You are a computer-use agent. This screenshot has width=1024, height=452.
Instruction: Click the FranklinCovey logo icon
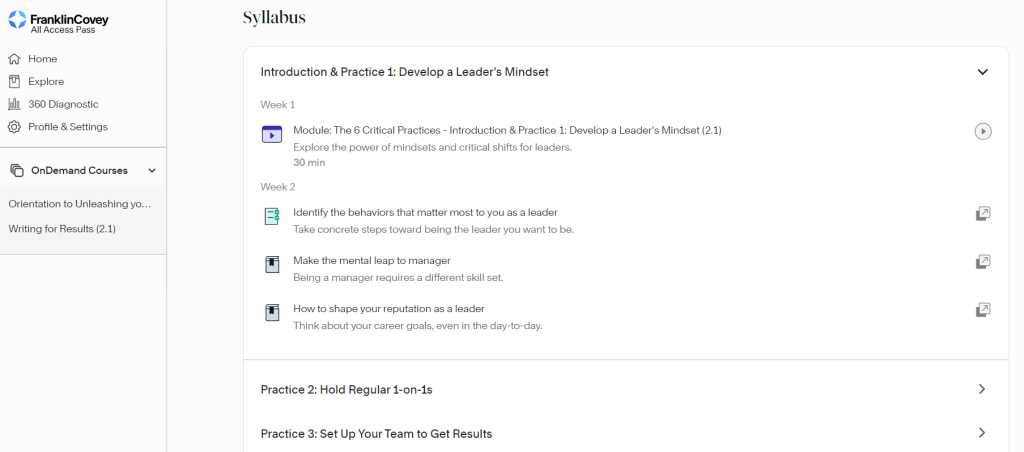coord(17,18)
